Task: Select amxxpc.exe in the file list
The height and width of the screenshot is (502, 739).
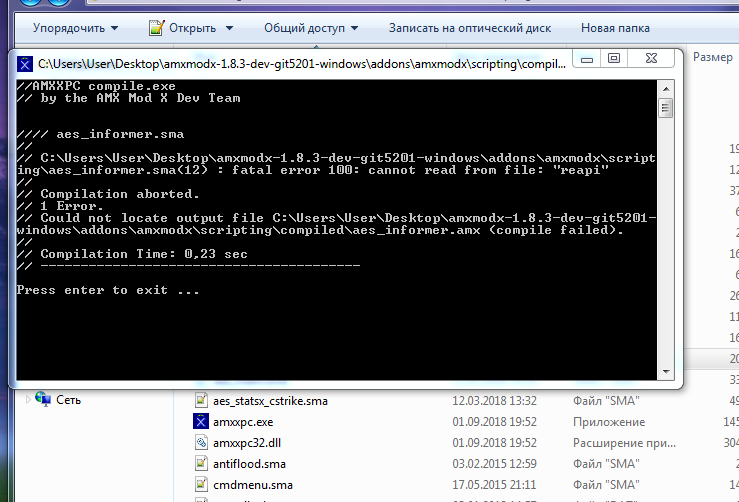Action: point(243,422)
